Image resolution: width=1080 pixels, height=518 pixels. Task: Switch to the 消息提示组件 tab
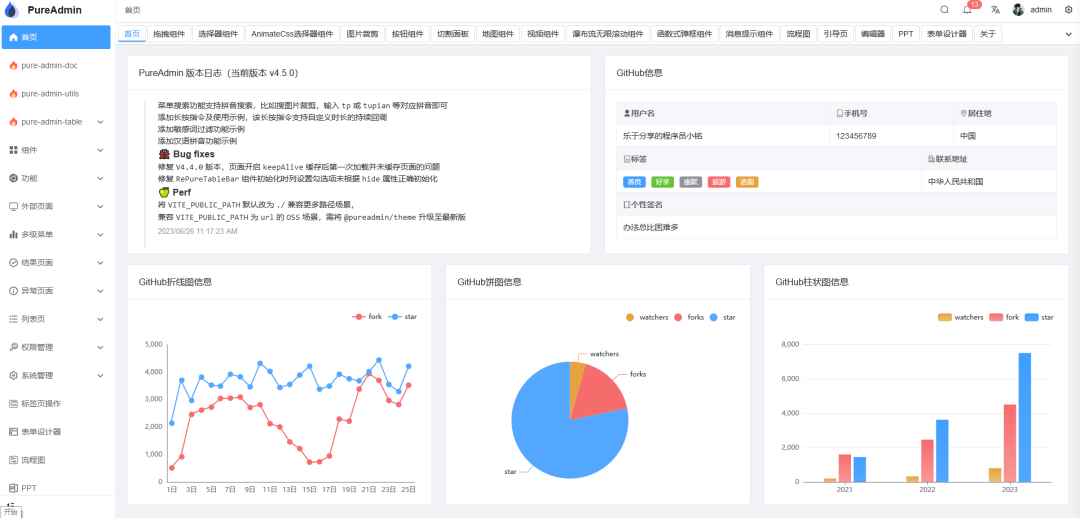[x=749, y=34]
